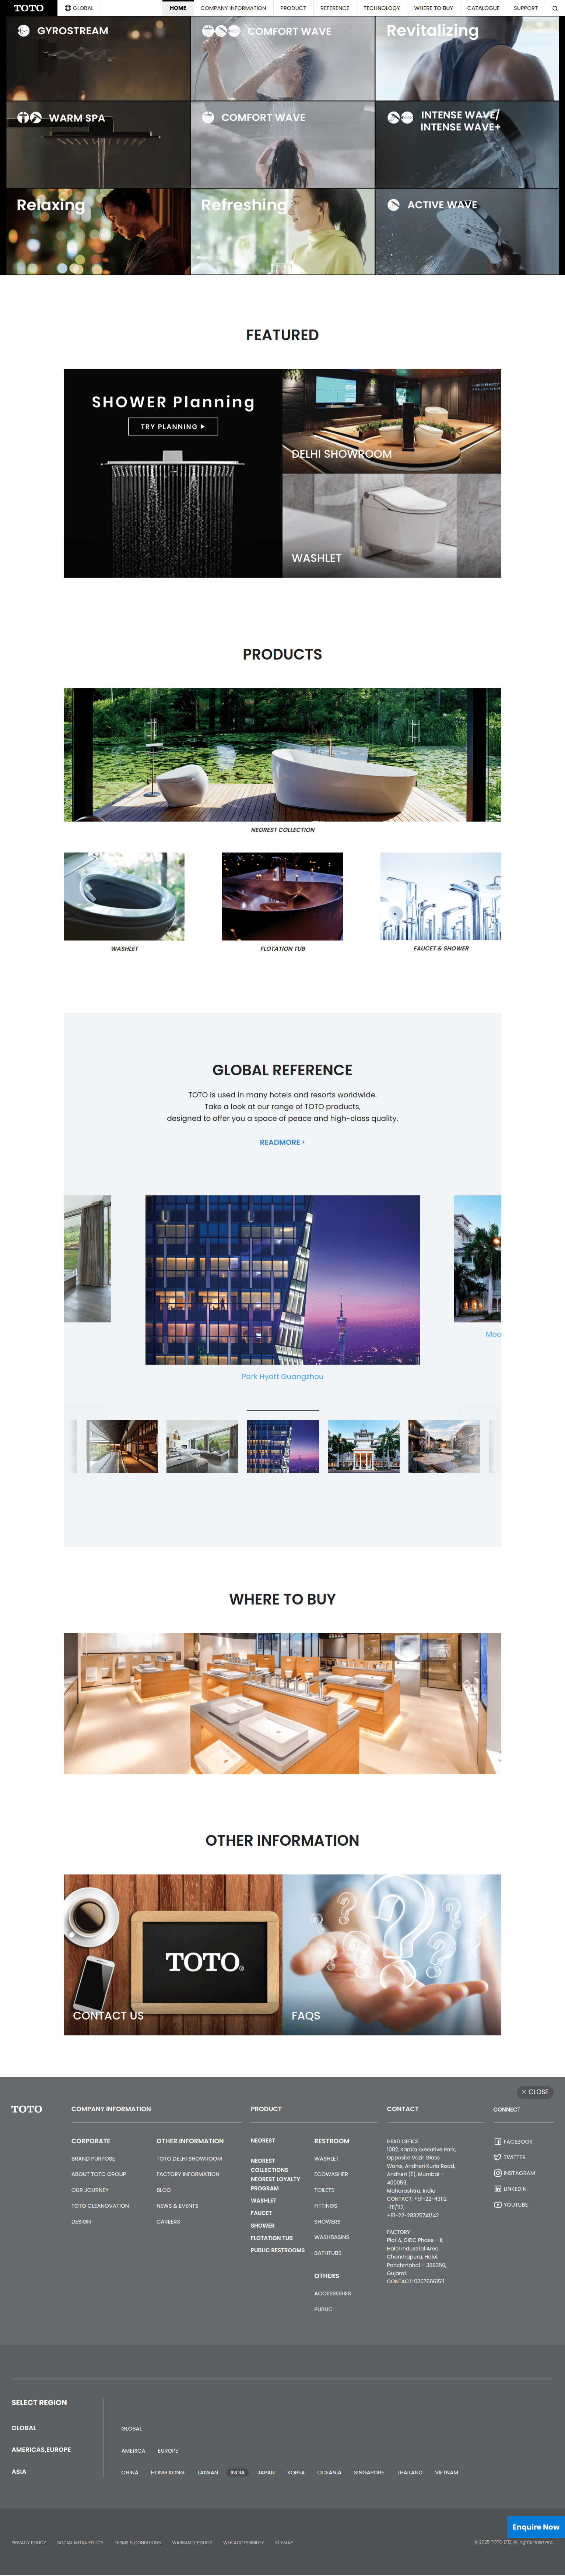Click the Park Hyatt Guangzhou caption
Viewport: 565px width, 2576px height.
tap(282, 1377)
